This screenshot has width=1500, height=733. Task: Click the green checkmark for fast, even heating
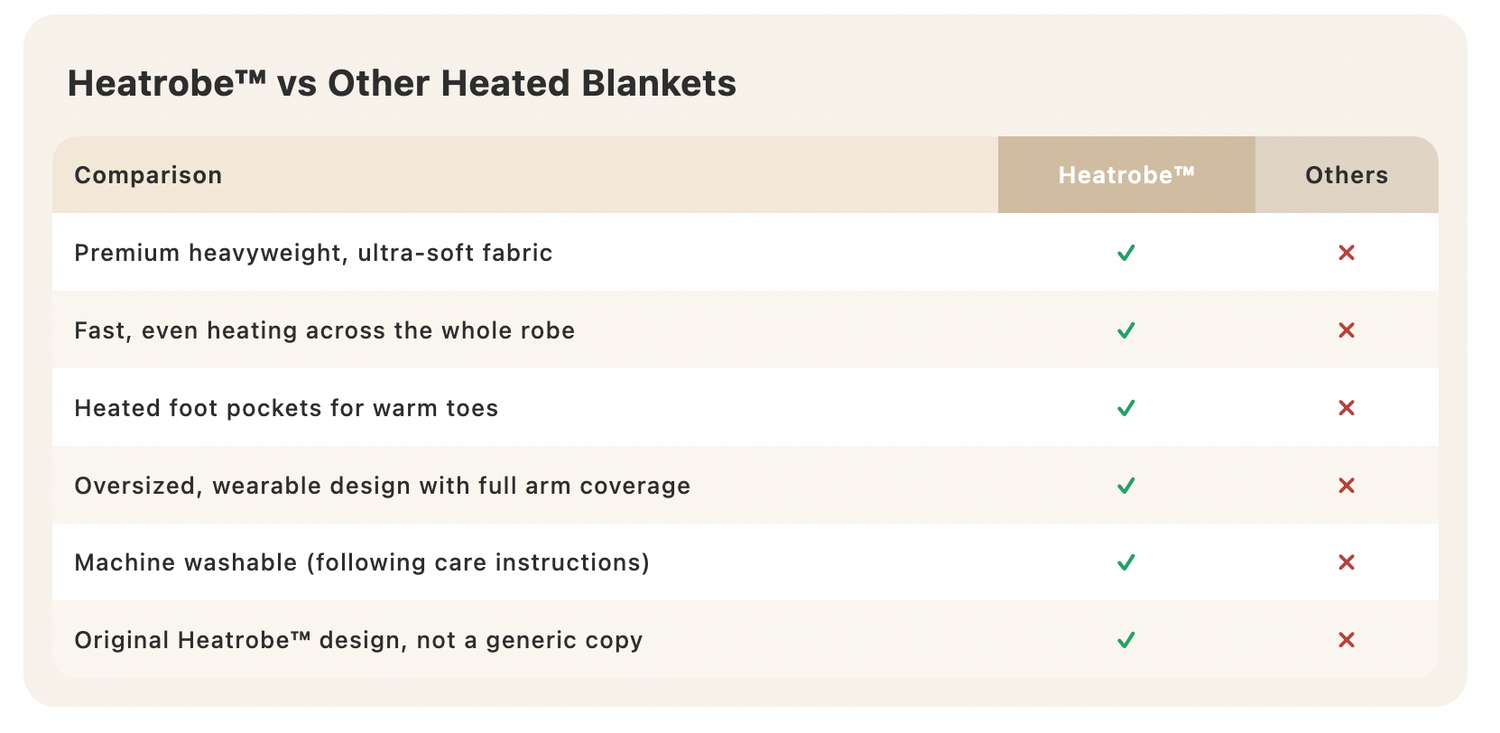[x=1126, y=330]
